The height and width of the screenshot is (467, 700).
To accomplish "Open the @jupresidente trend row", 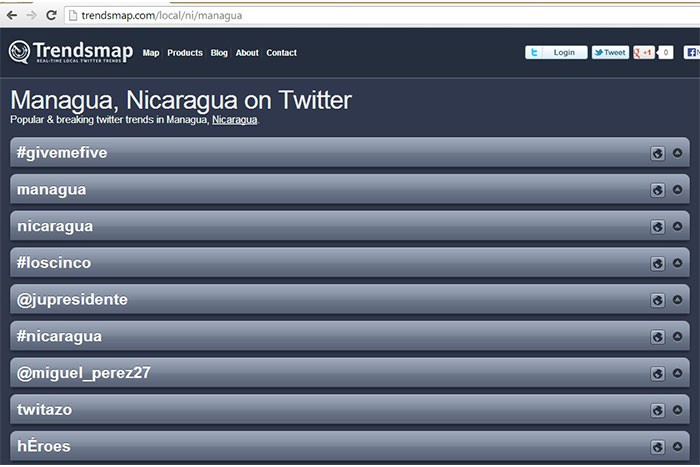I will tap(350, 299).
